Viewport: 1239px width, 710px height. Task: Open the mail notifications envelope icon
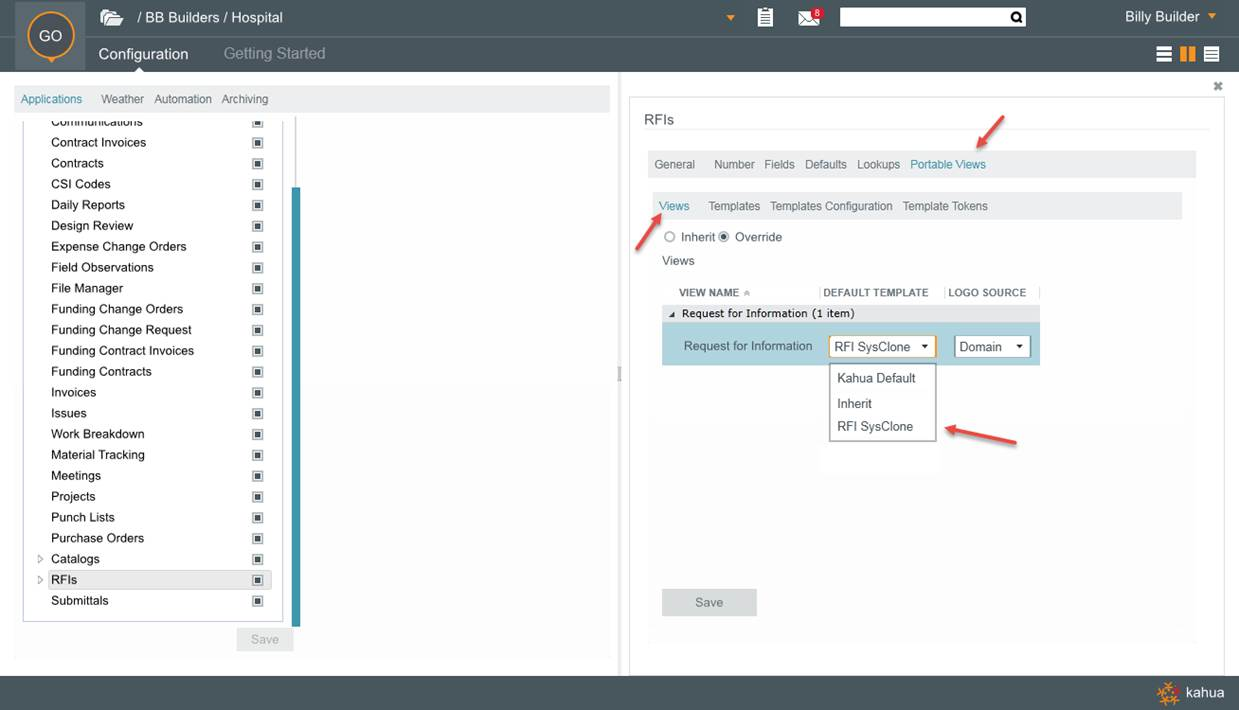[x=809, y=17]
